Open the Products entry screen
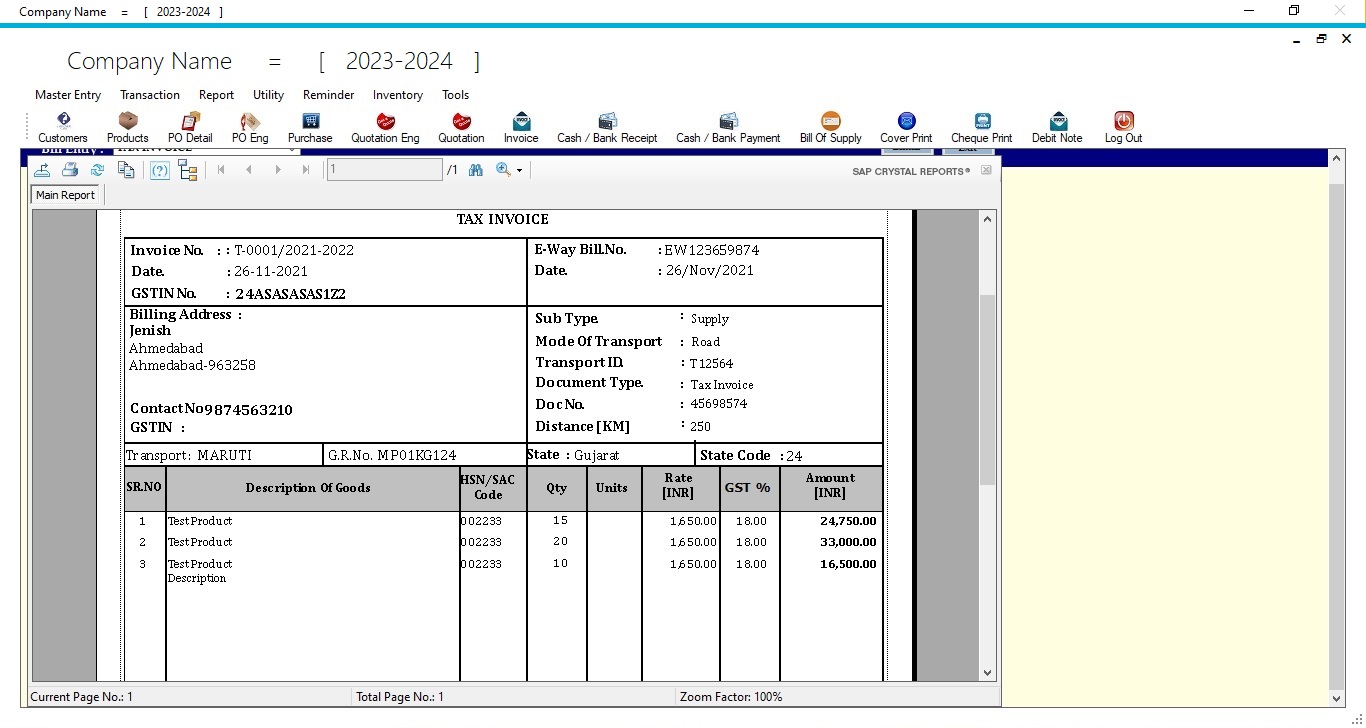1366x728 pixels. [127, 126]
